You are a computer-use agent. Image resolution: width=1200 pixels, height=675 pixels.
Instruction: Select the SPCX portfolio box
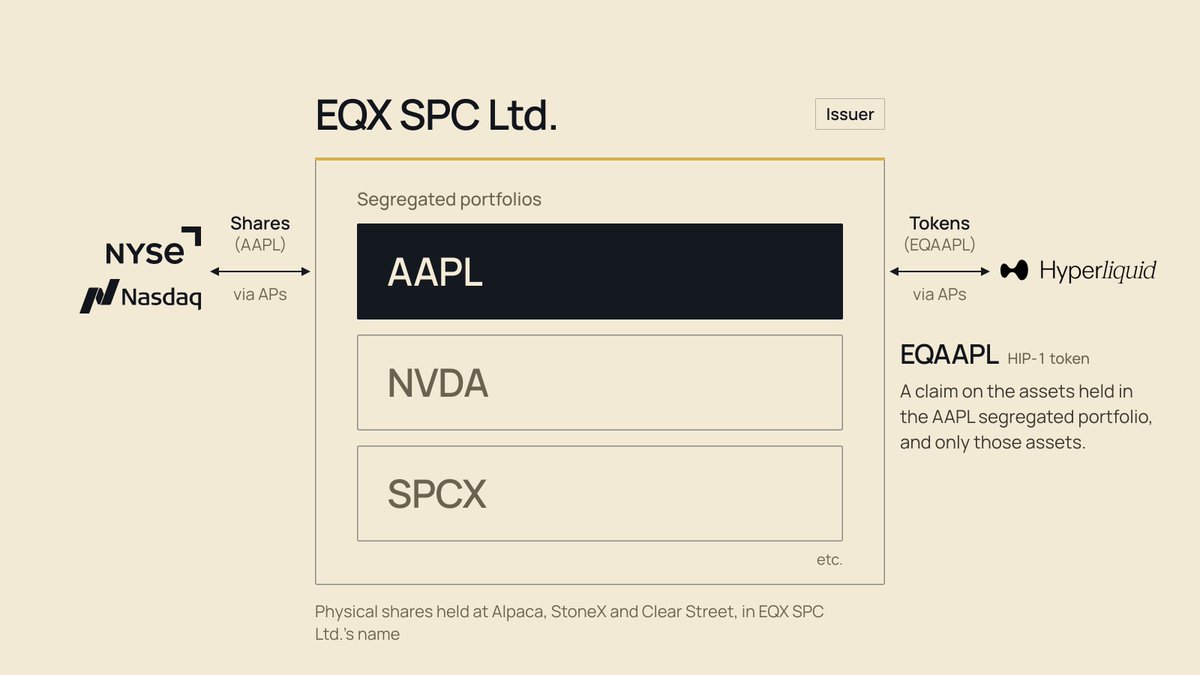point(600,493)
